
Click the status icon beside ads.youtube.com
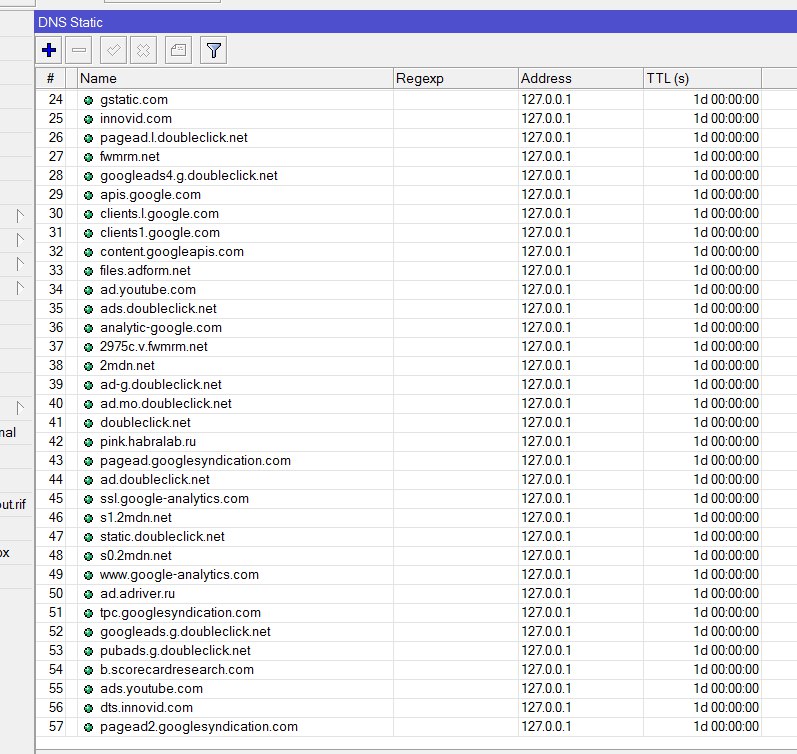(88, 689)
